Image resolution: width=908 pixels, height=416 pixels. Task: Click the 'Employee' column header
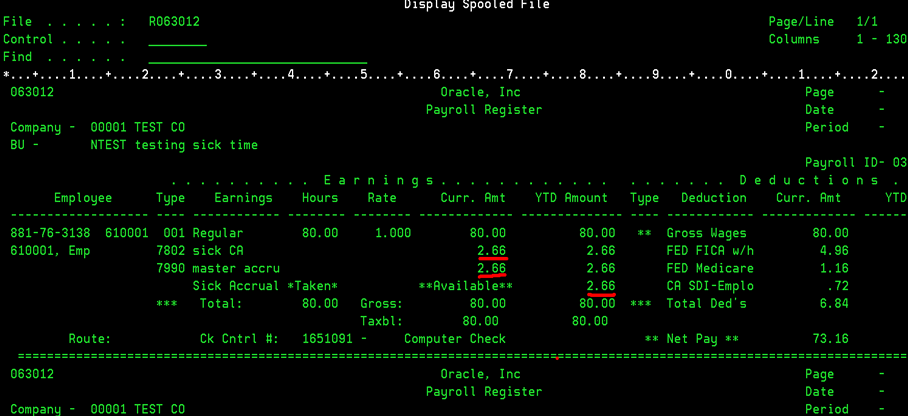(x=83, y=198)
